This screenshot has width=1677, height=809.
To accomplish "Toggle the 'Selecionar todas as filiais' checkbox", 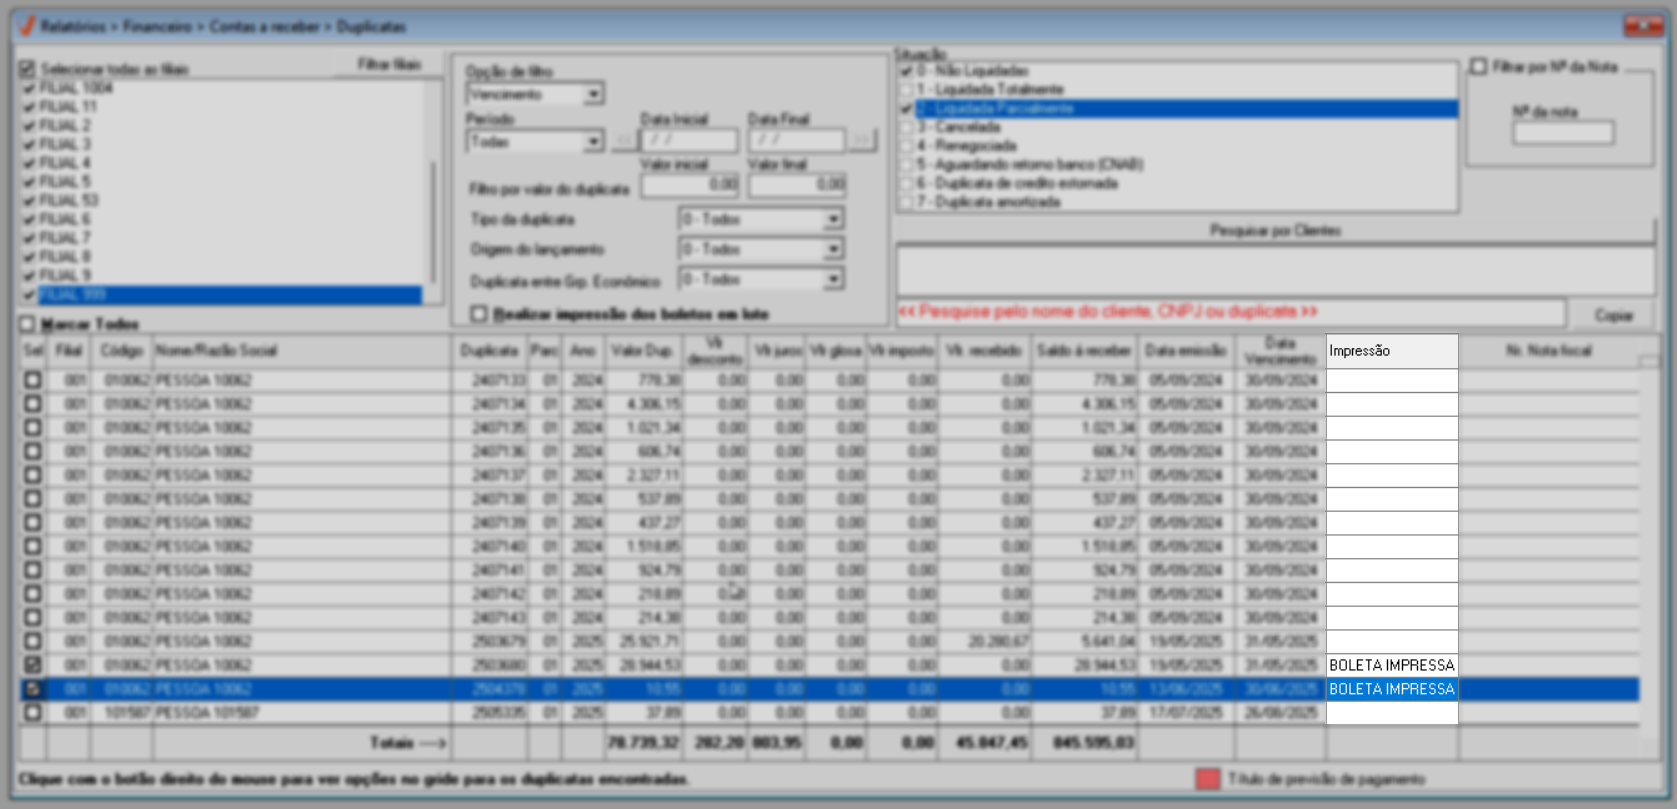I will click(27, 69).
